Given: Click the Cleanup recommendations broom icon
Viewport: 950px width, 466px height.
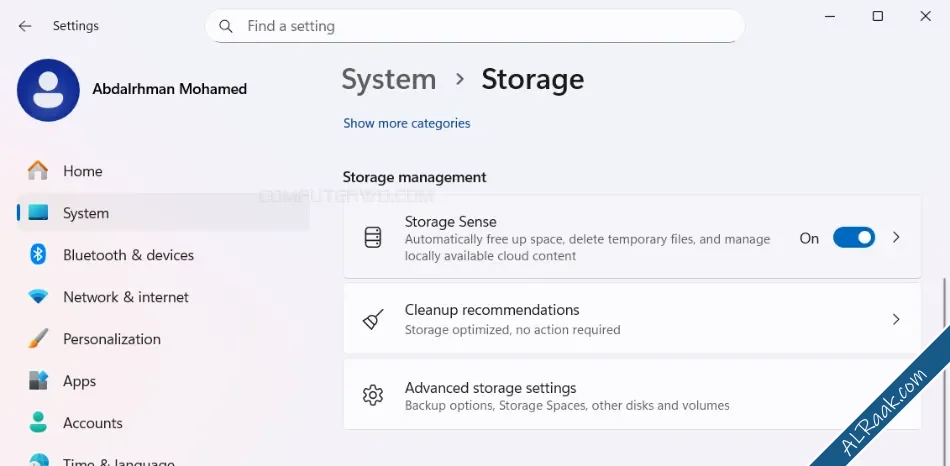Looking at the screenshot, I should coord(373,319).
